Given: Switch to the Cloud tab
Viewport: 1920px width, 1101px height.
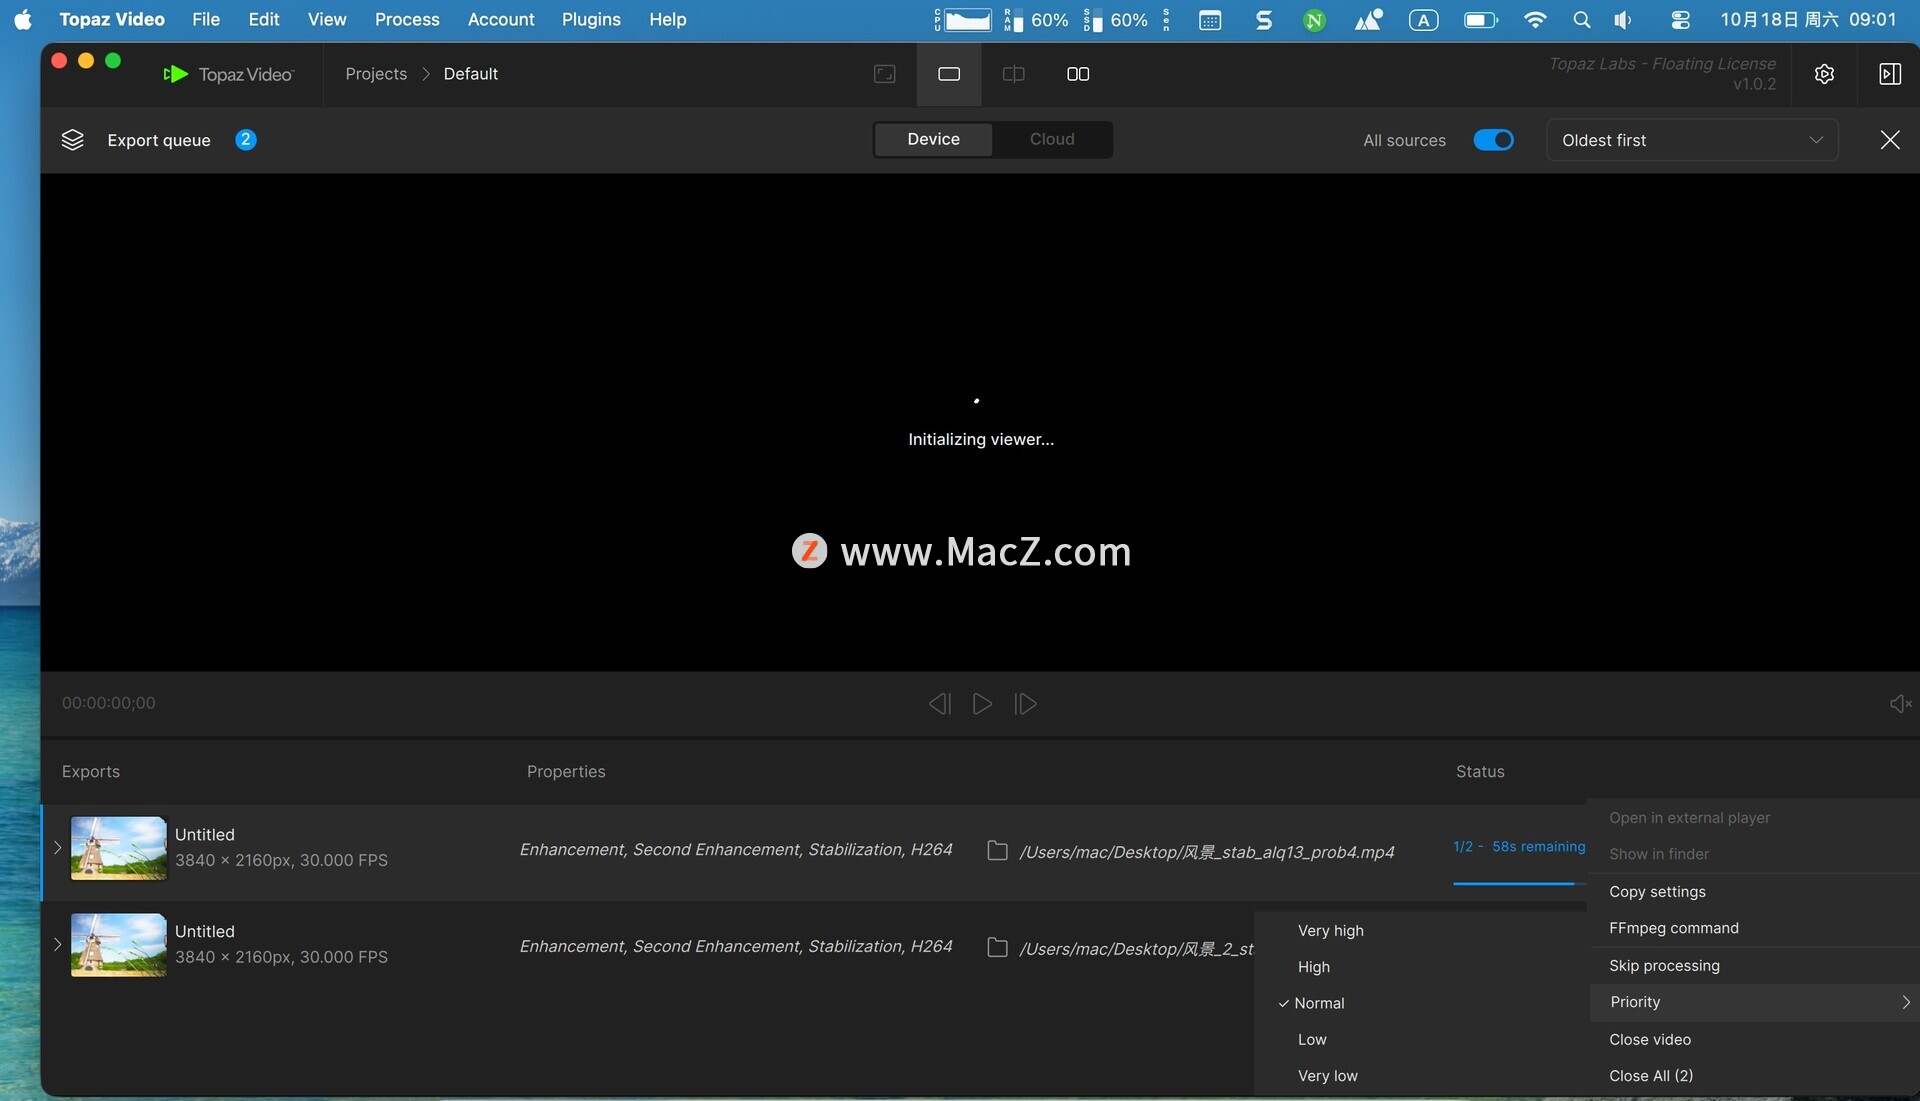Looking at the screenshot, I should tap(1052, 140).
